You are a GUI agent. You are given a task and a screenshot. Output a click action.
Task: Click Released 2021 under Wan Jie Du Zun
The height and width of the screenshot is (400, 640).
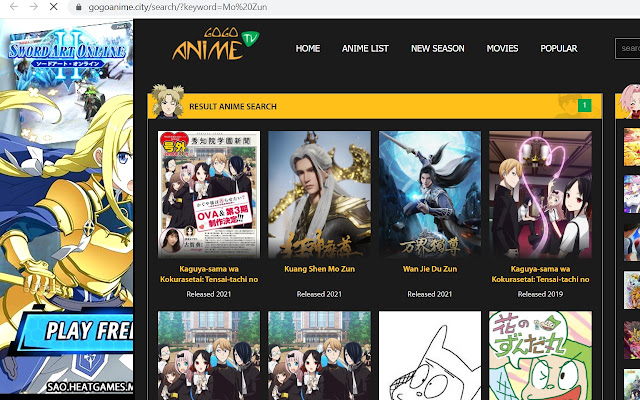[430, 294]
